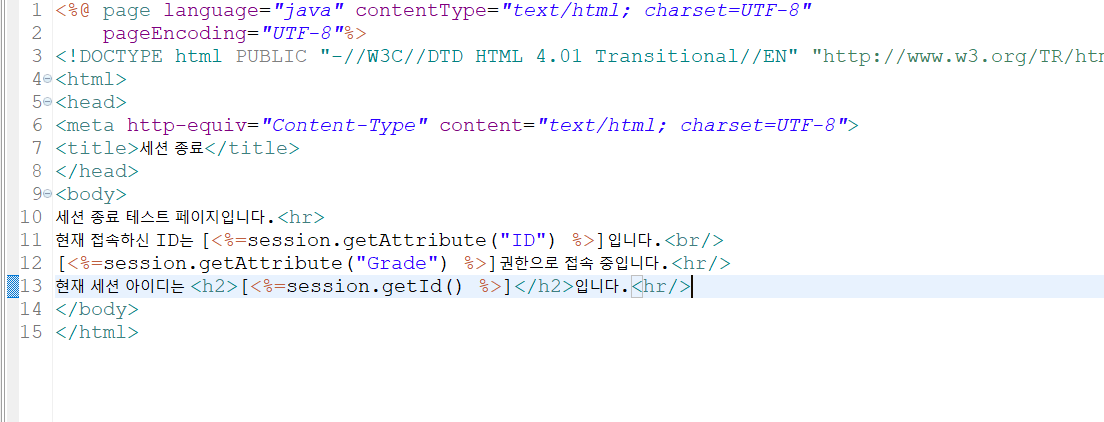
Task: Click the <br/> tag on line 11
Action: point(694,240)
